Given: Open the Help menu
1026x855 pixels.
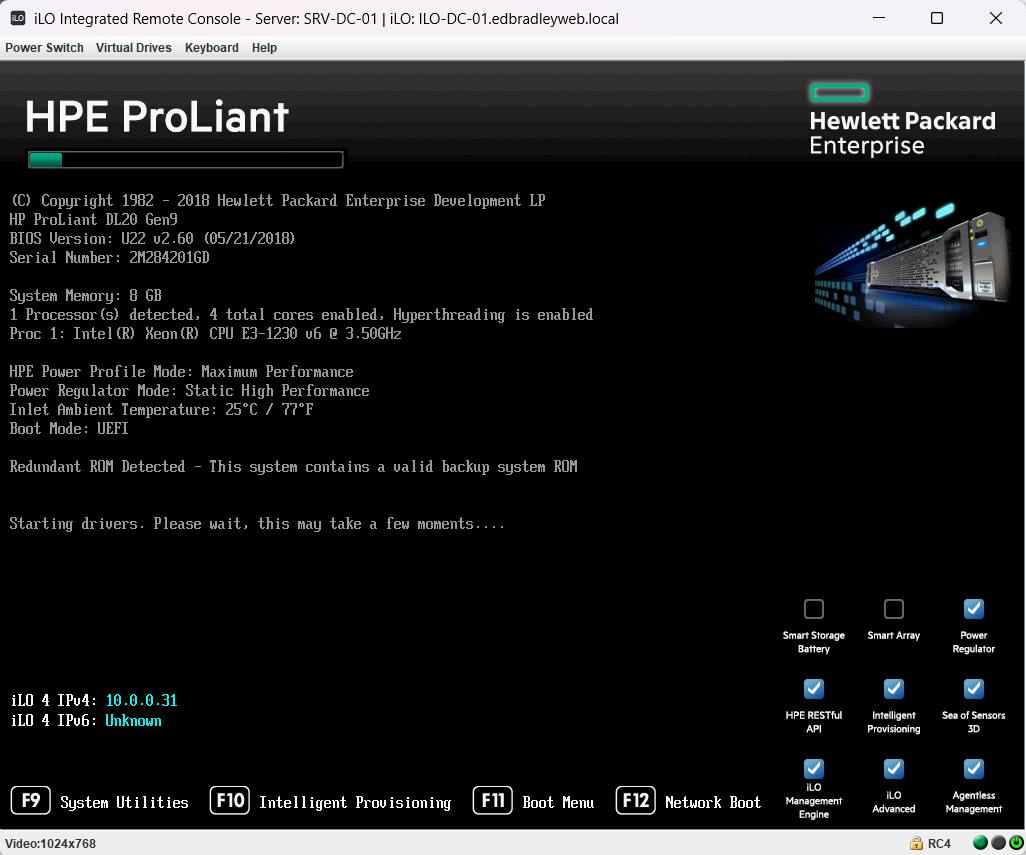Looking at the screenshot, I should point(264,47).
